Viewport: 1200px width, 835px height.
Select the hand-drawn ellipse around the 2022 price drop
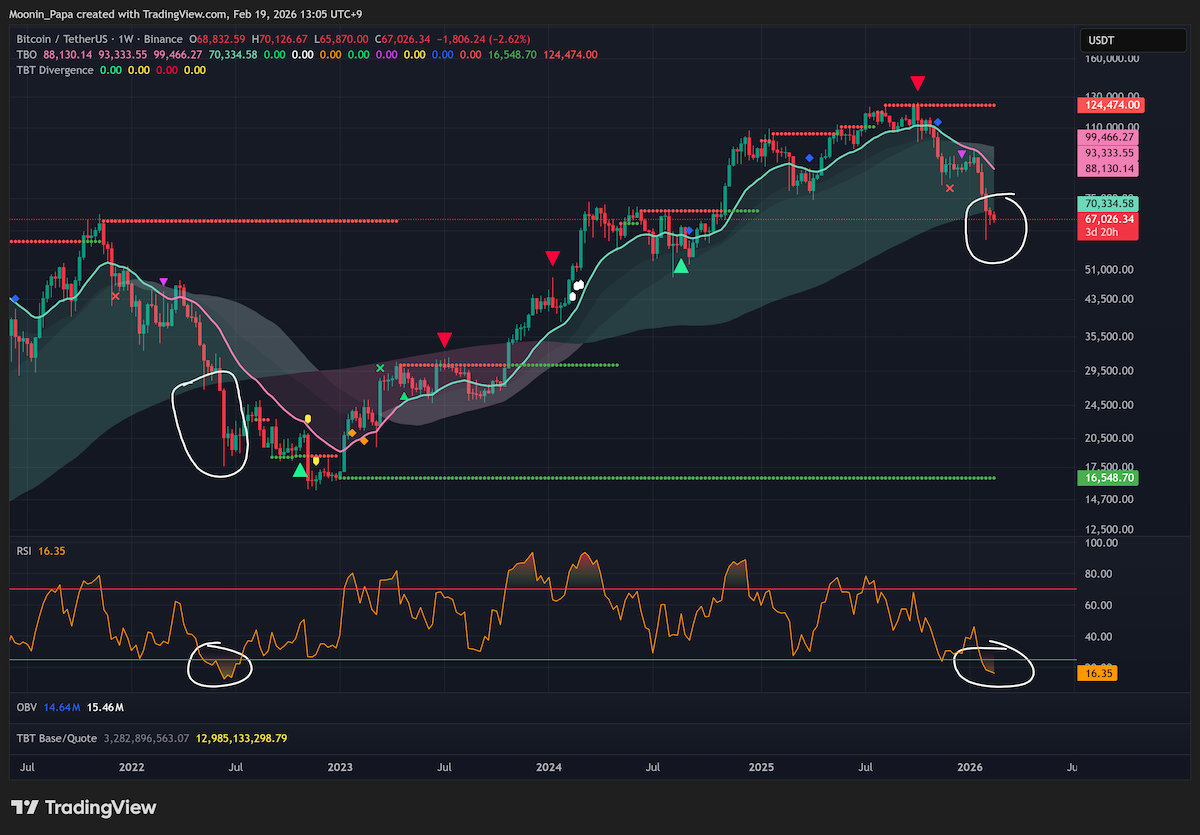pyautogui.click(x=209, y=424)
